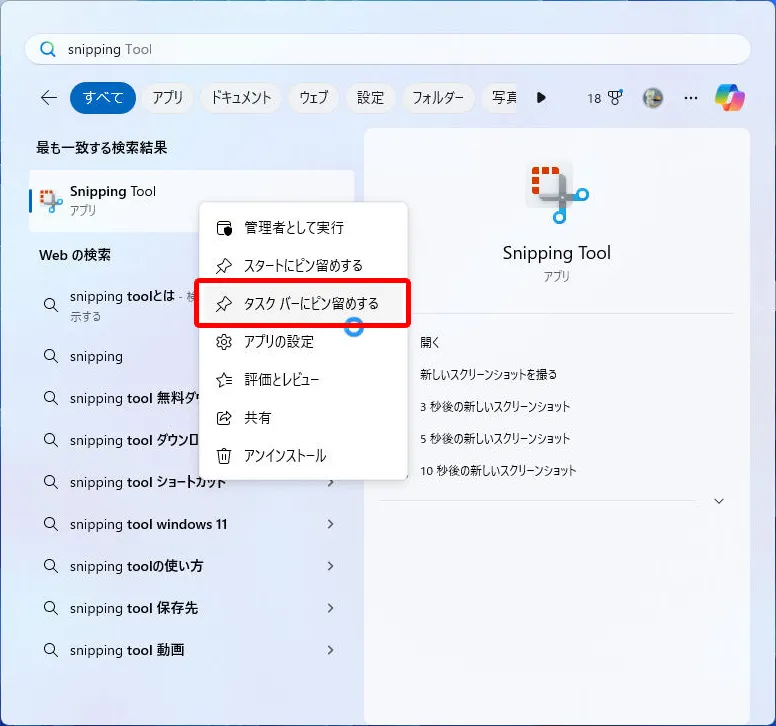Expand the preview pane actions chevron
This screenshot has height=726, width=776.
point(719,501)
